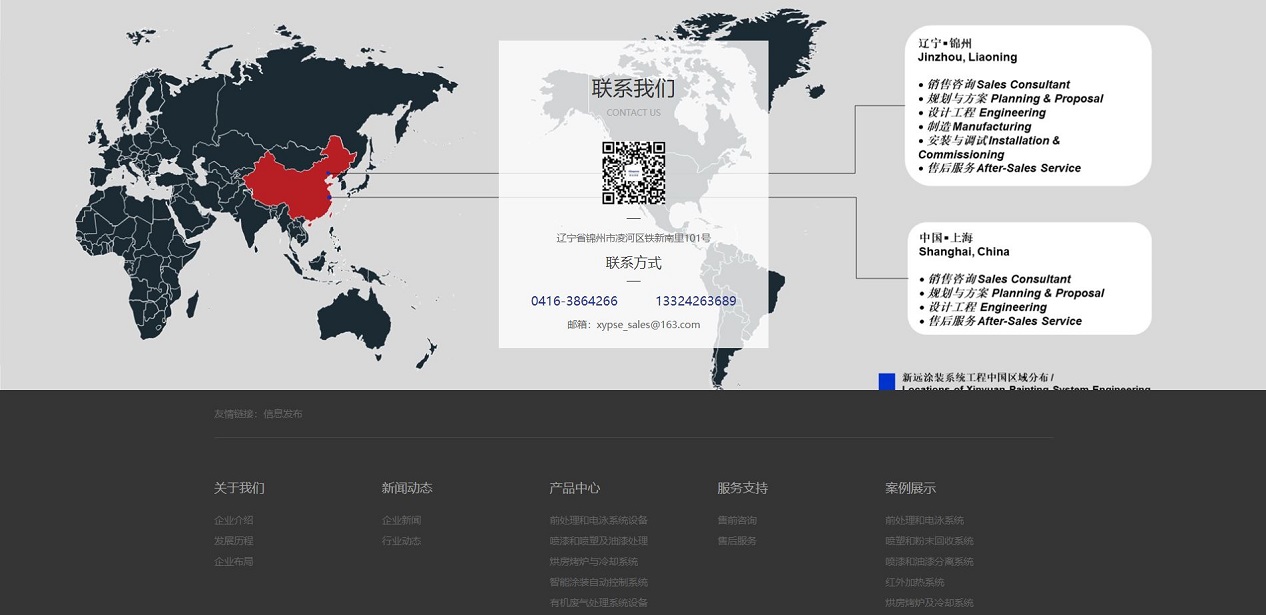
Task: Open 售后服务 support link
Action: coord(738,541)
